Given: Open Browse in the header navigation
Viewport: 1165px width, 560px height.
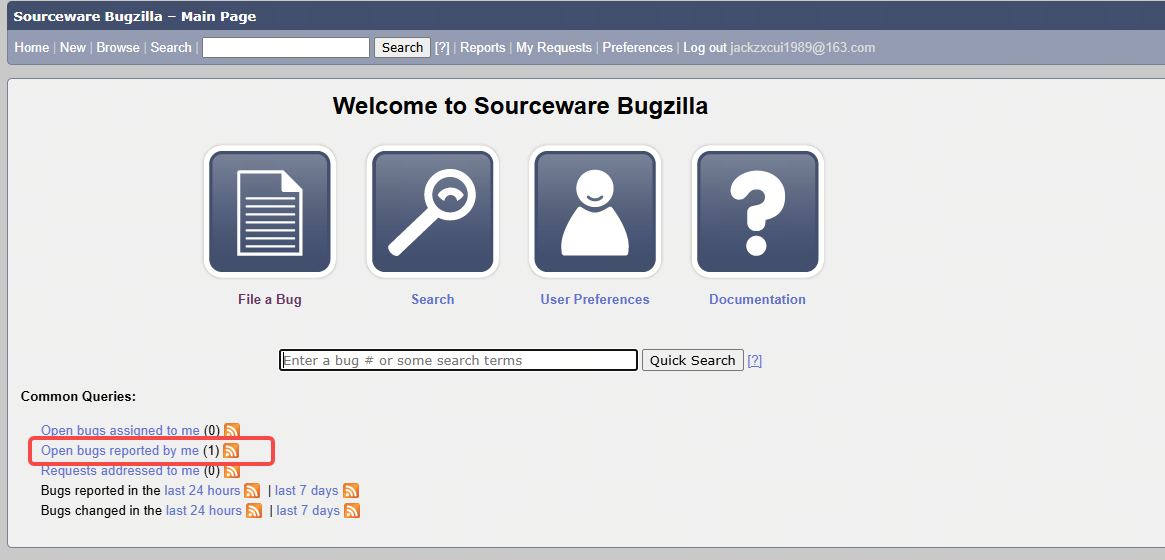Looking at the screenshot, I should tap(118, 48).
